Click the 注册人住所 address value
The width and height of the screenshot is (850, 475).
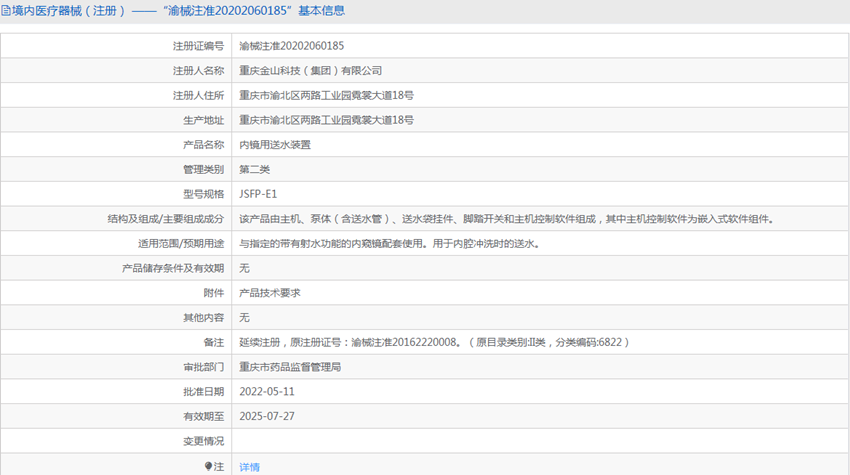(x=326, y=95)
